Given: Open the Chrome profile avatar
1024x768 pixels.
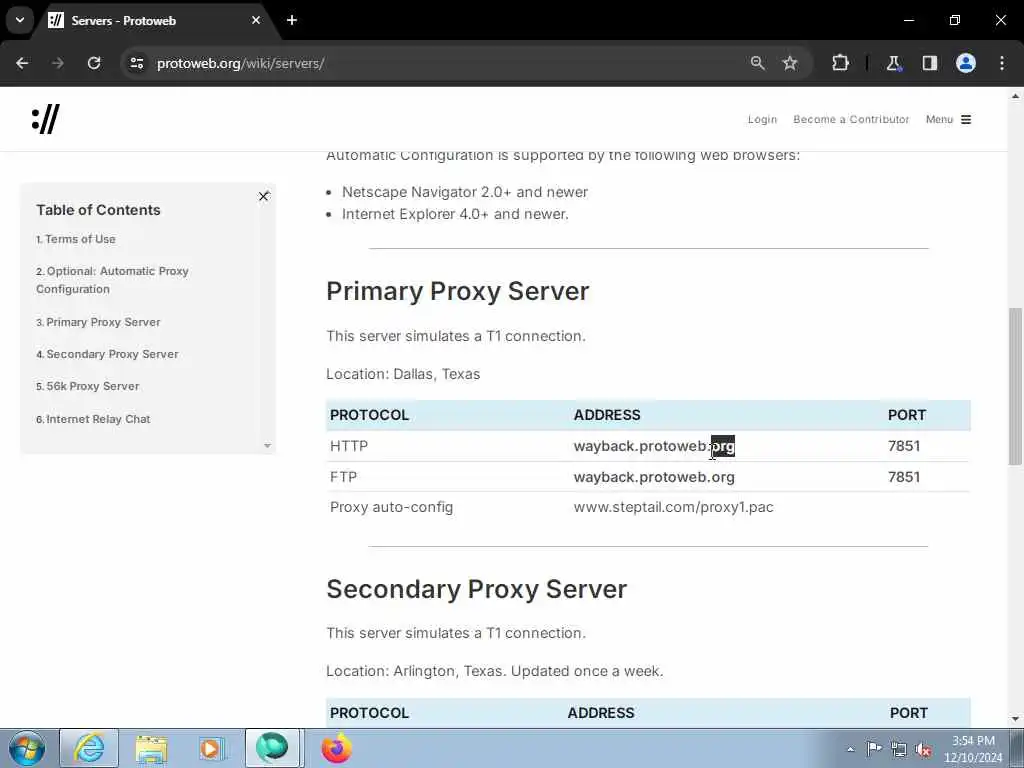Looking at the screenshot, I should click(966, 63).
